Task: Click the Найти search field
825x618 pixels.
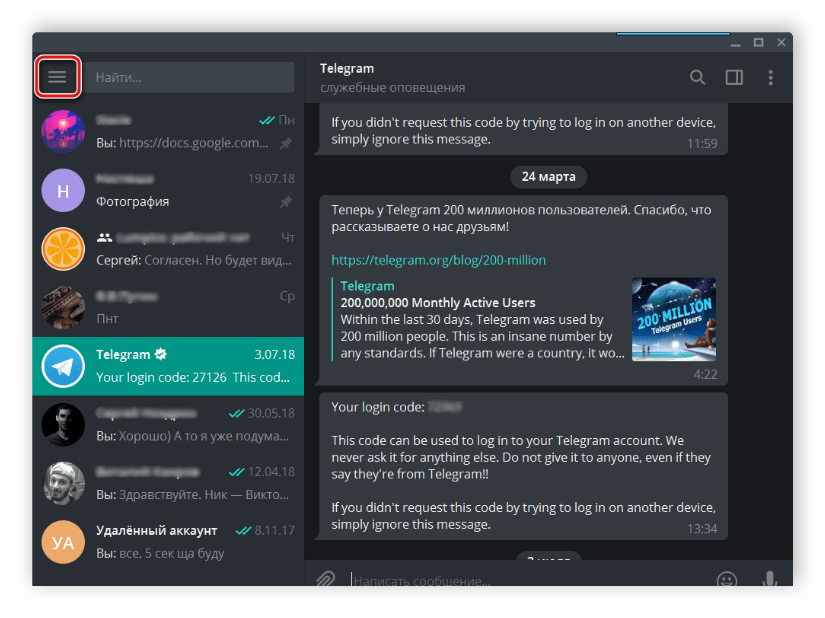Action: [188, 77]
